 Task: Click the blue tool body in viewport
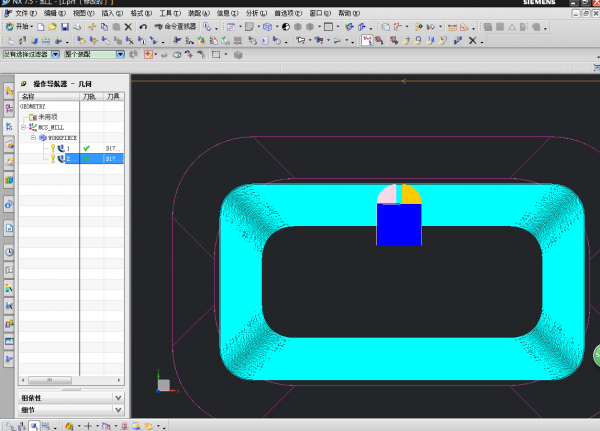[399, 224]
